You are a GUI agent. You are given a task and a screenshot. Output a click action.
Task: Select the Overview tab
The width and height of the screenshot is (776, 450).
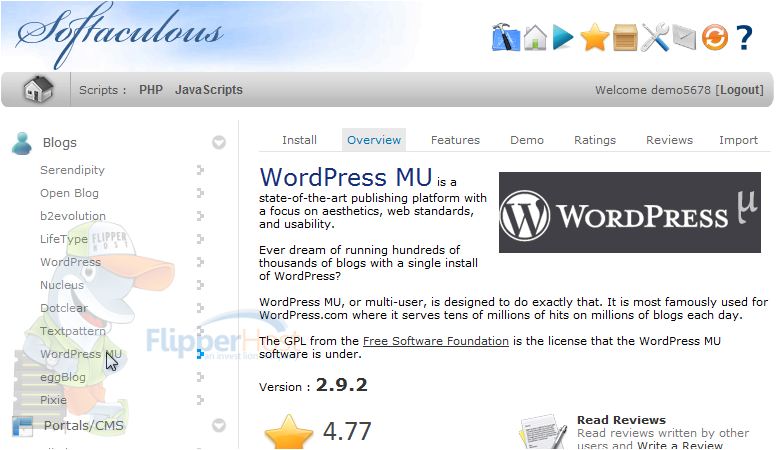[x=374, y=140]
